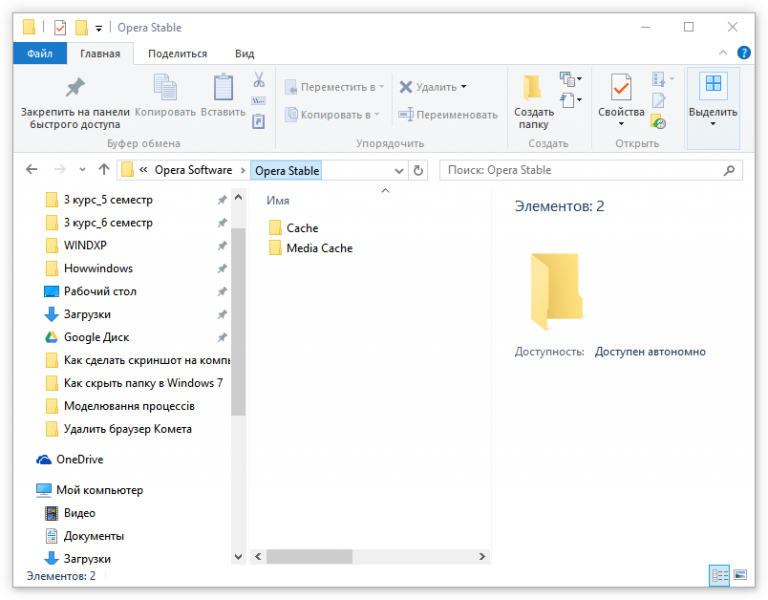
Task: Open recent locations dropdown arrow
Action: pyautogui.click(x=82, y=170)
